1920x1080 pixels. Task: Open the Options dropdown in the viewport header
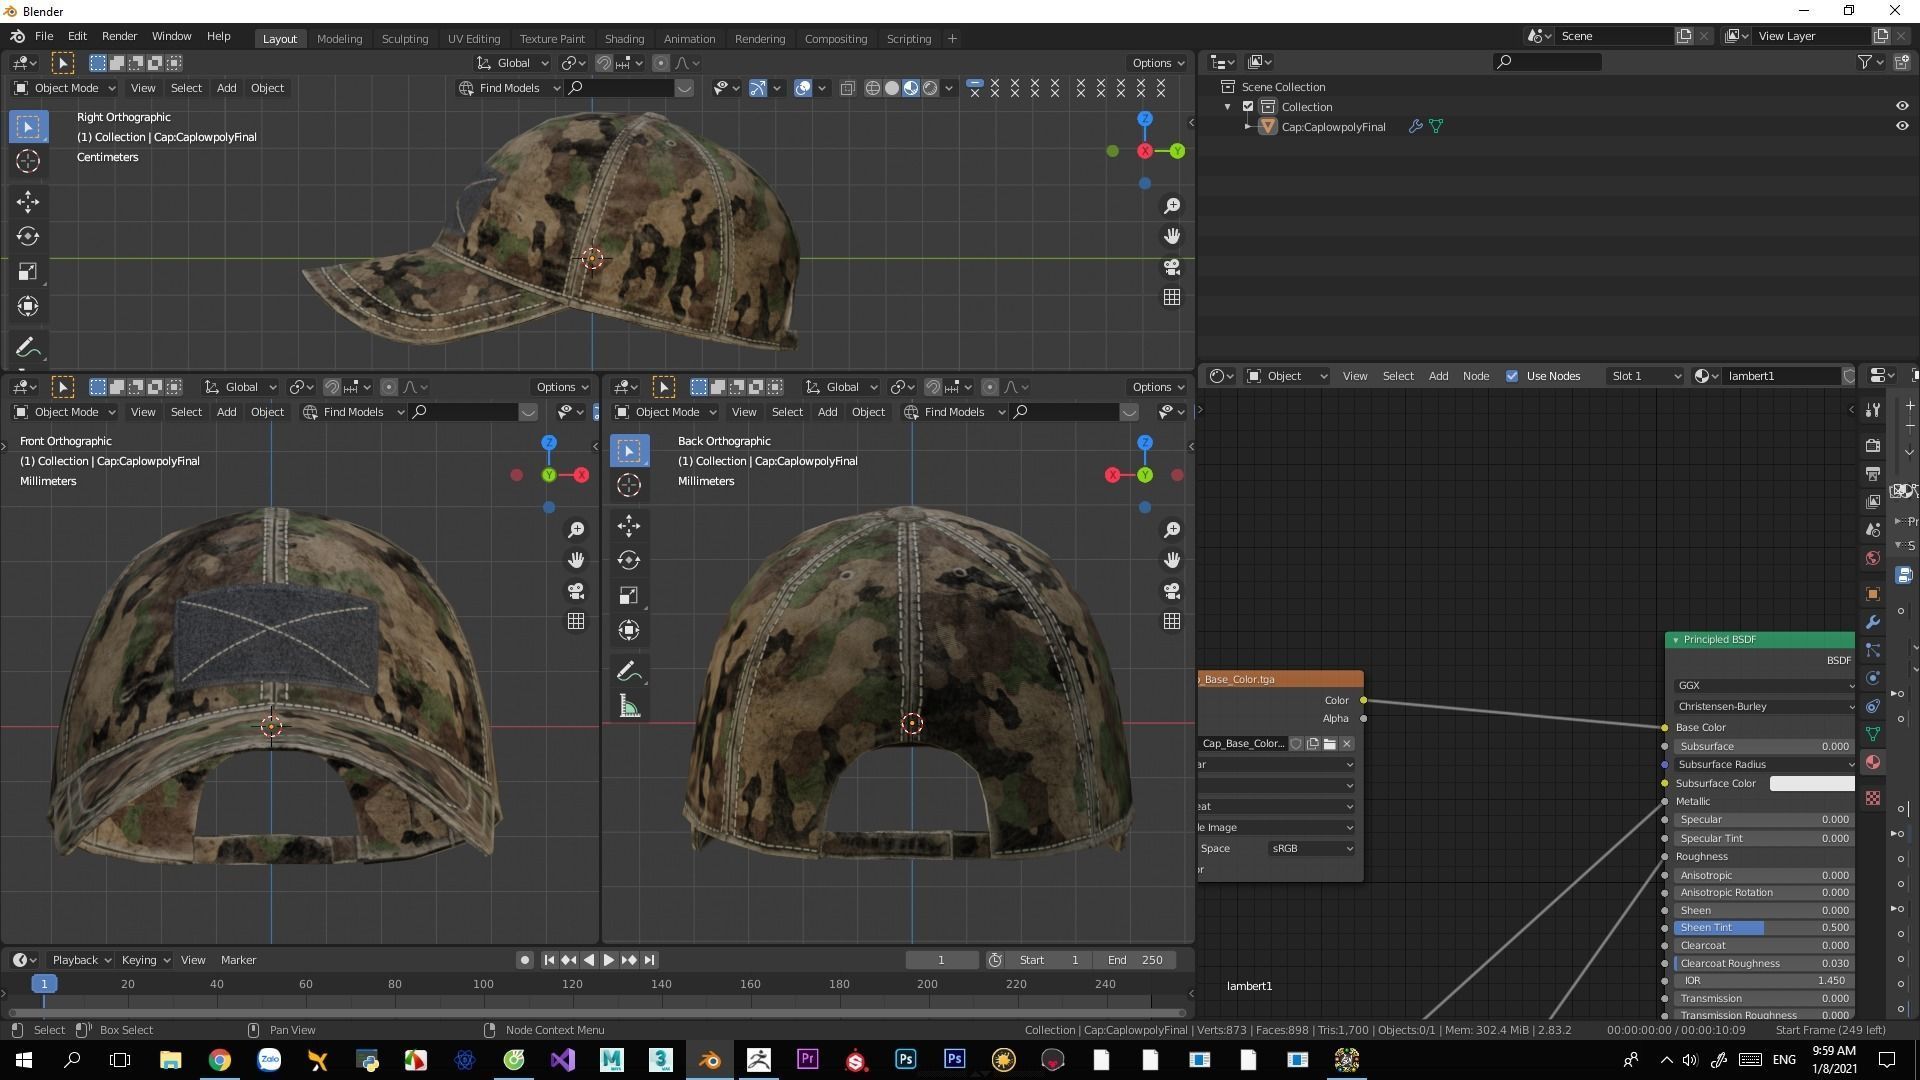[x=1157, y=62]
